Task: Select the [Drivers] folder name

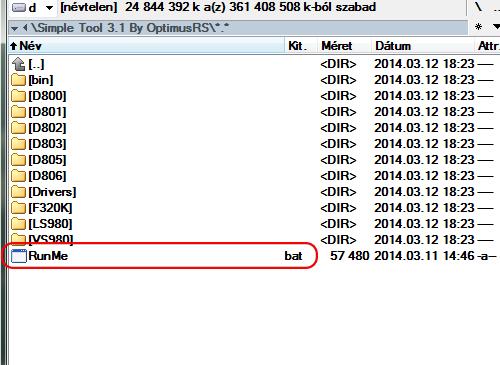Action: pyautogui.click(x=52, y=192)
